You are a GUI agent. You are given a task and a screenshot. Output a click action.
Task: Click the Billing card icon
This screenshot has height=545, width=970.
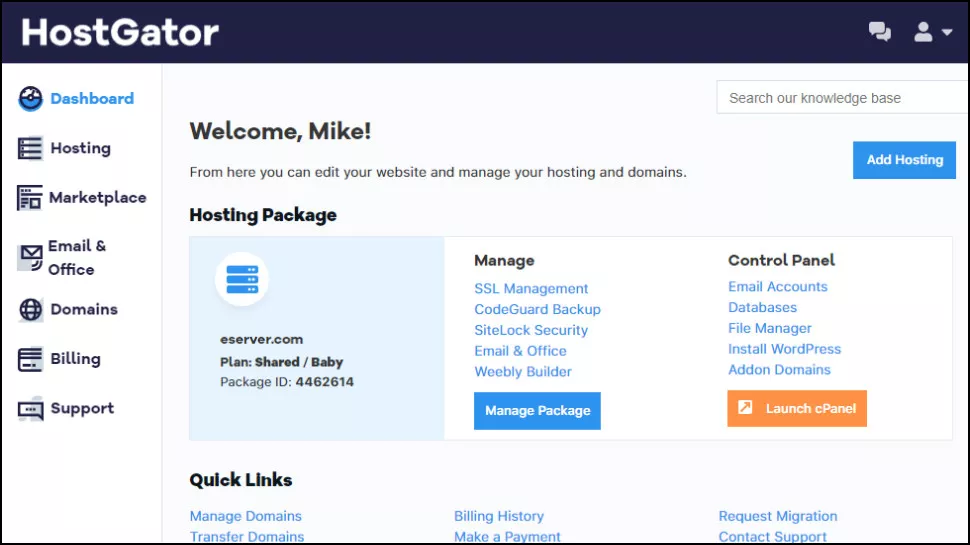(x=30, y=359)
